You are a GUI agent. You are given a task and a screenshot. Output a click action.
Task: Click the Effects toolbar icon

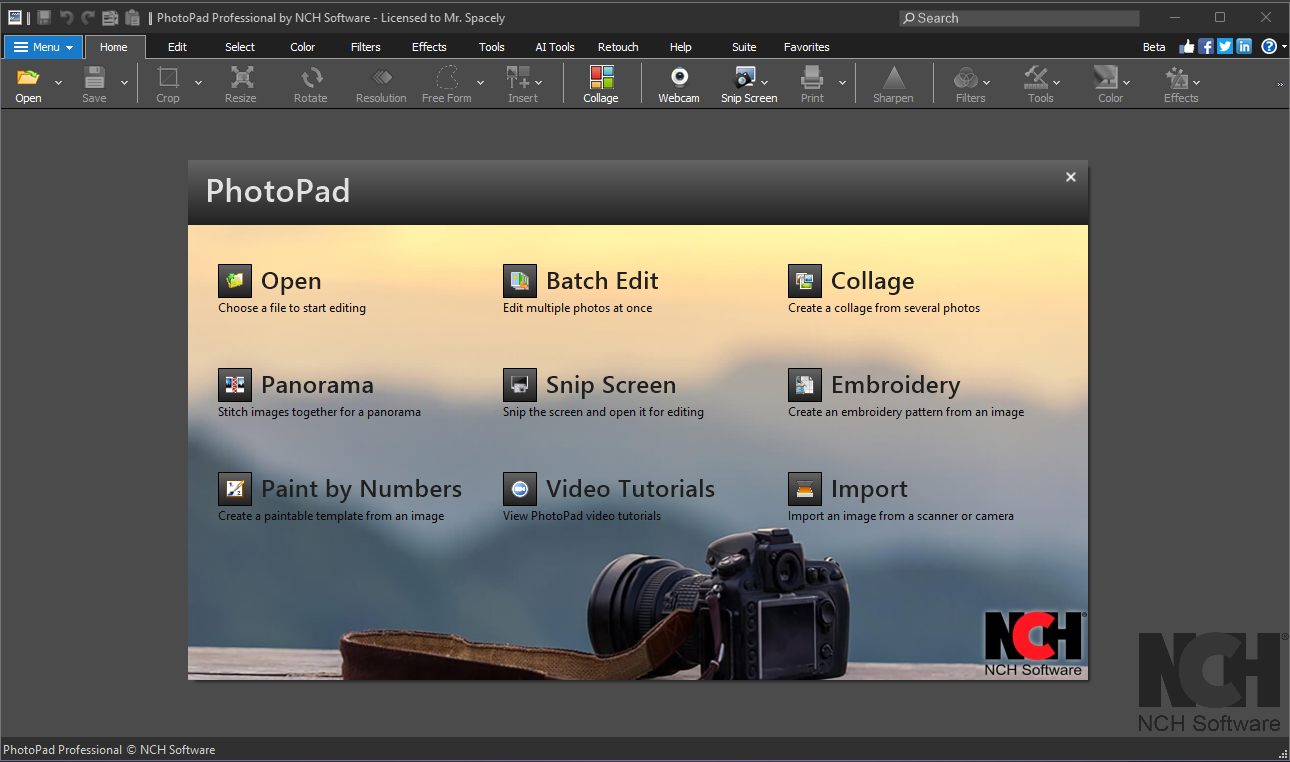point(1177,78)
